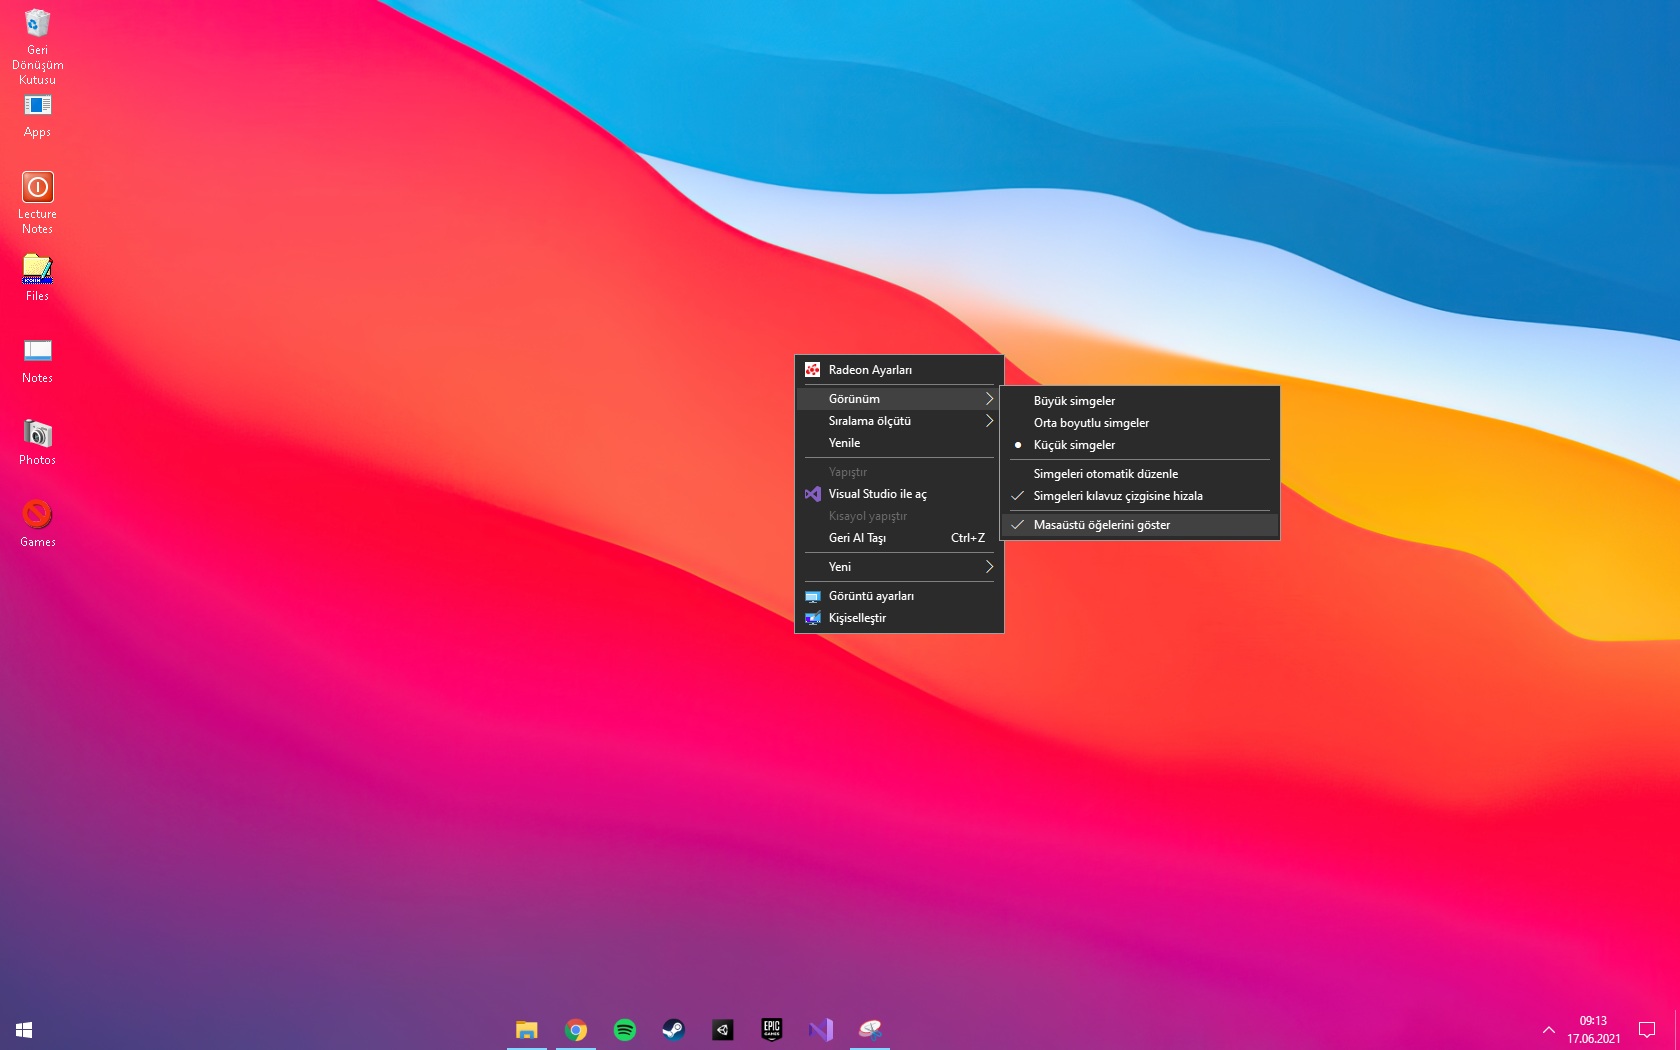Open Unity Hub from the taskbar

[723, 1030]
